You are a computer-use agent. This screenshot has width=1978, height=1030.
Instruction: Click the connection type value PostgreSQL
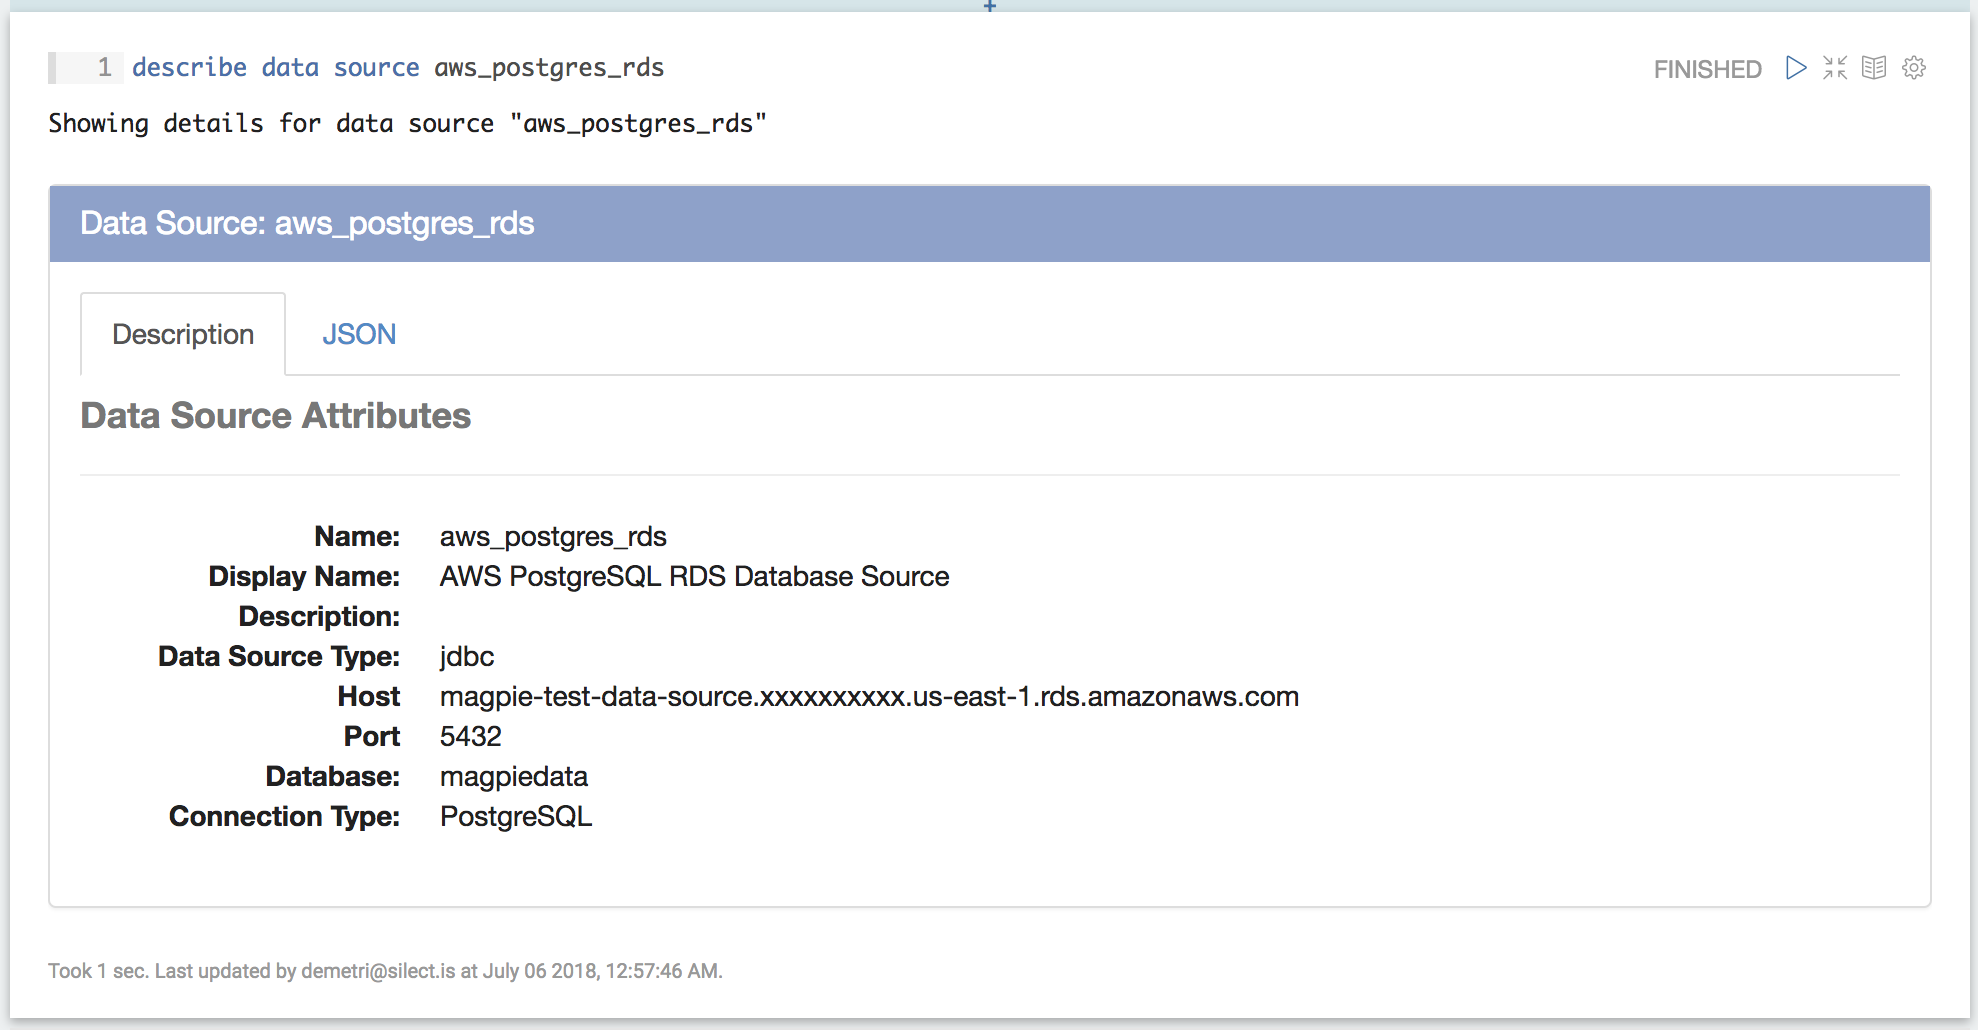click(516, 817)
